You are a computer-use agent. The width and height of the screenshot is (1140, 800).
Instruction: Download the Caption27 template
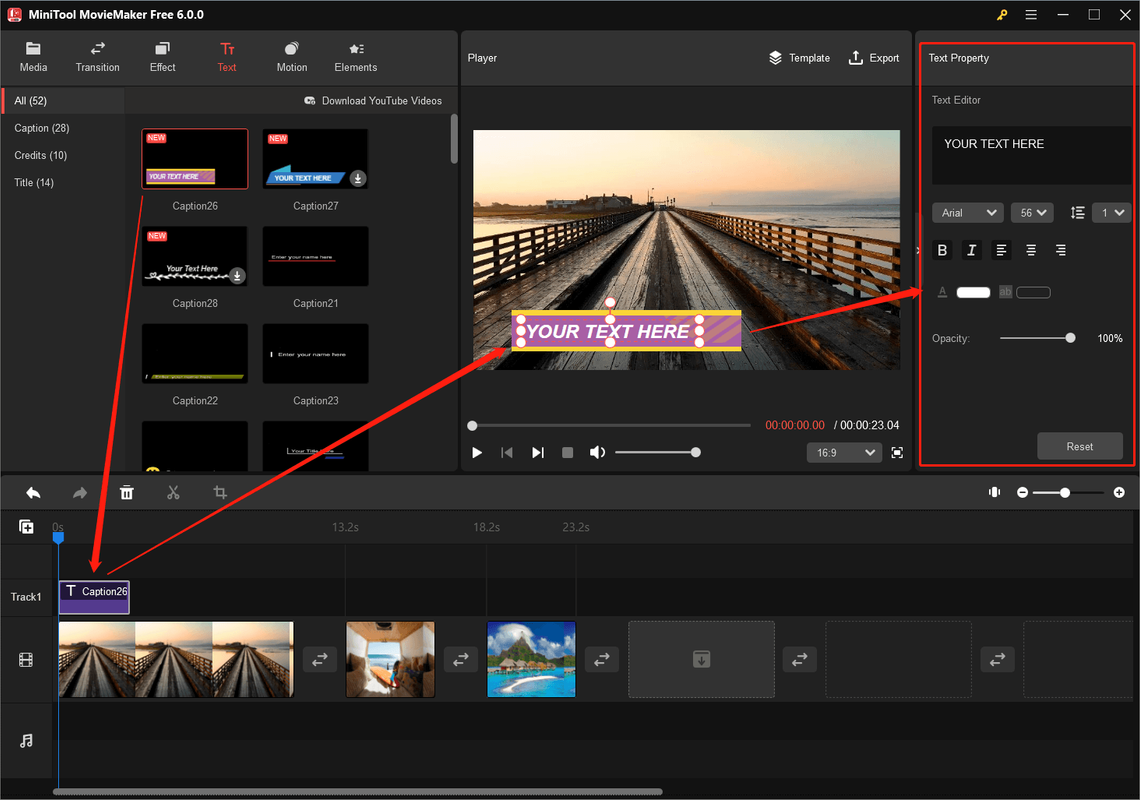pyautogui.click(x=358, y=178)
